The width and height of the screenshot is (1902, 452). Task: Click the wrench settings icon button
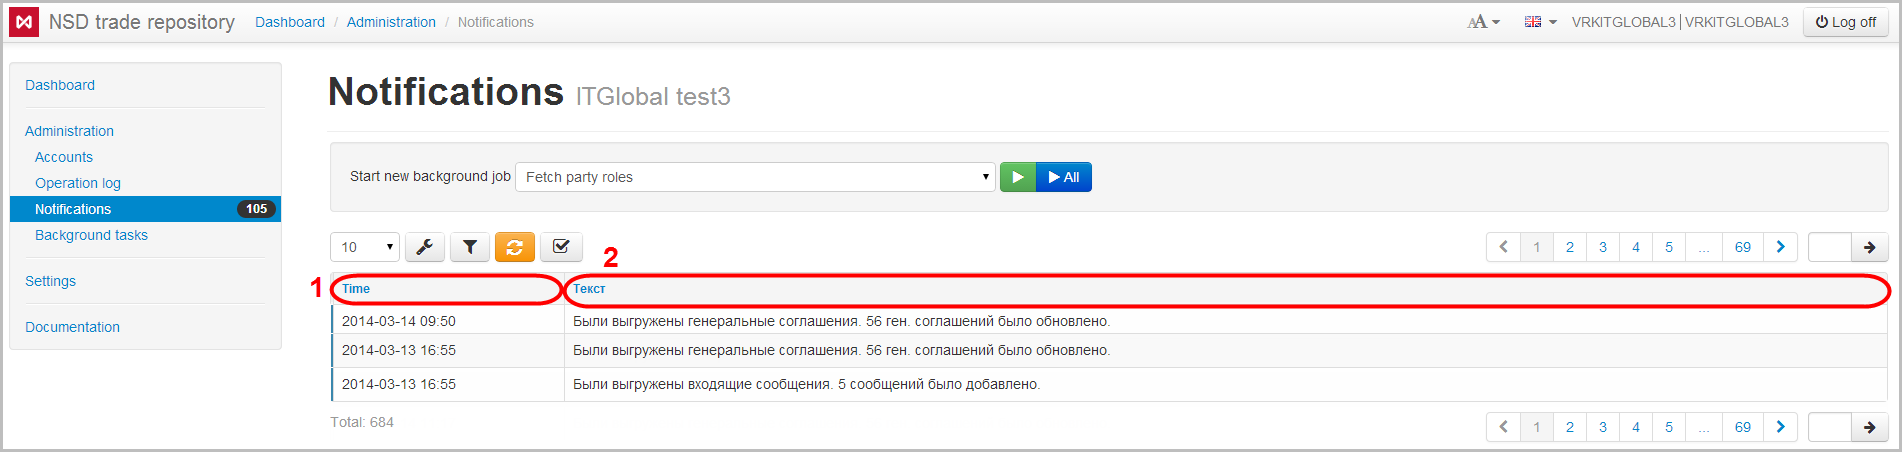point(425,247)
